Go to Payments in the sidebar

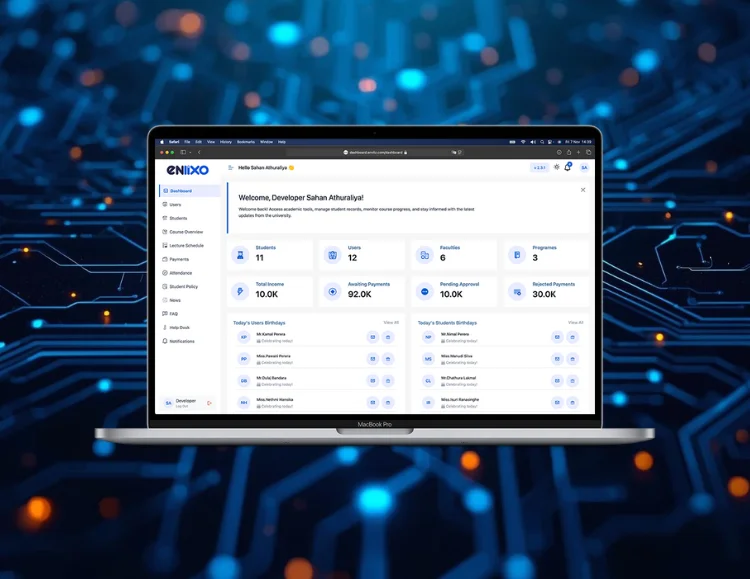pyautogui.click(x=179, y=259)
